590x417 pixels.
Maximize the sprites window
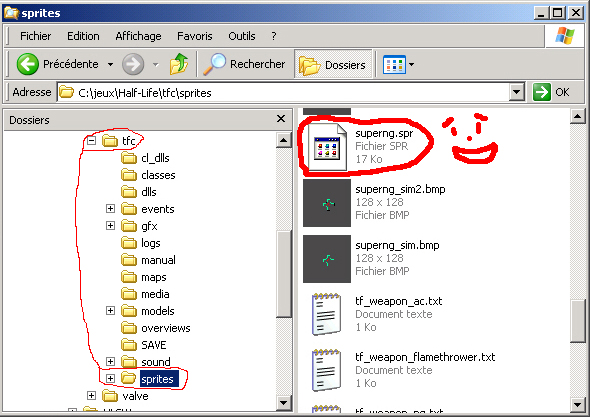point(558,13)
